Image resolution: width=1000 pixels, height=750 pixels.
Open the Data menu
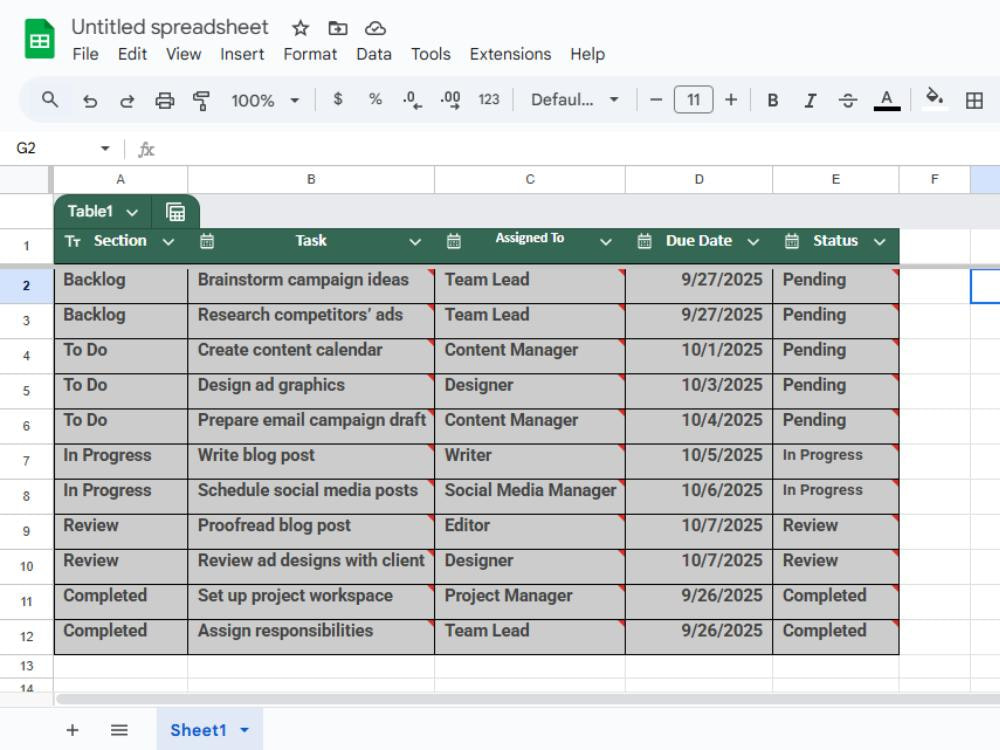click(374, 54)
